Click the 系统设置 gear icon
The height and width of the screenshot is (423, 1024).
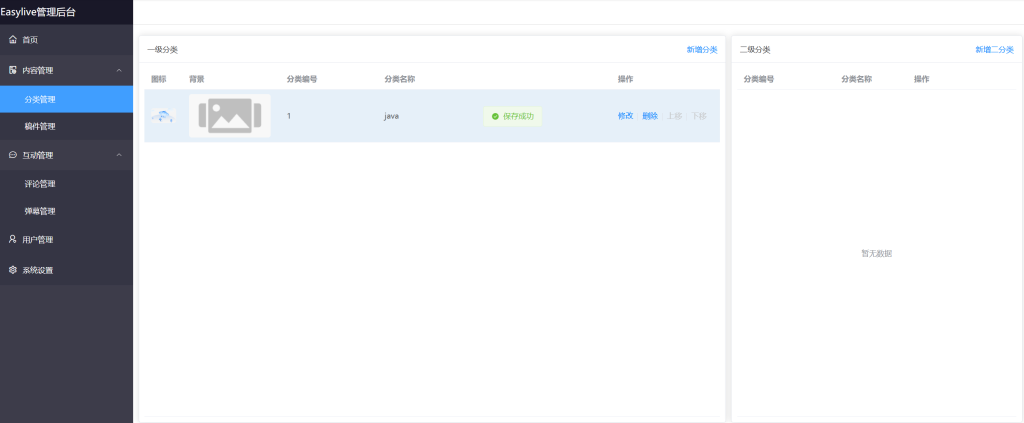pos(12,270)
